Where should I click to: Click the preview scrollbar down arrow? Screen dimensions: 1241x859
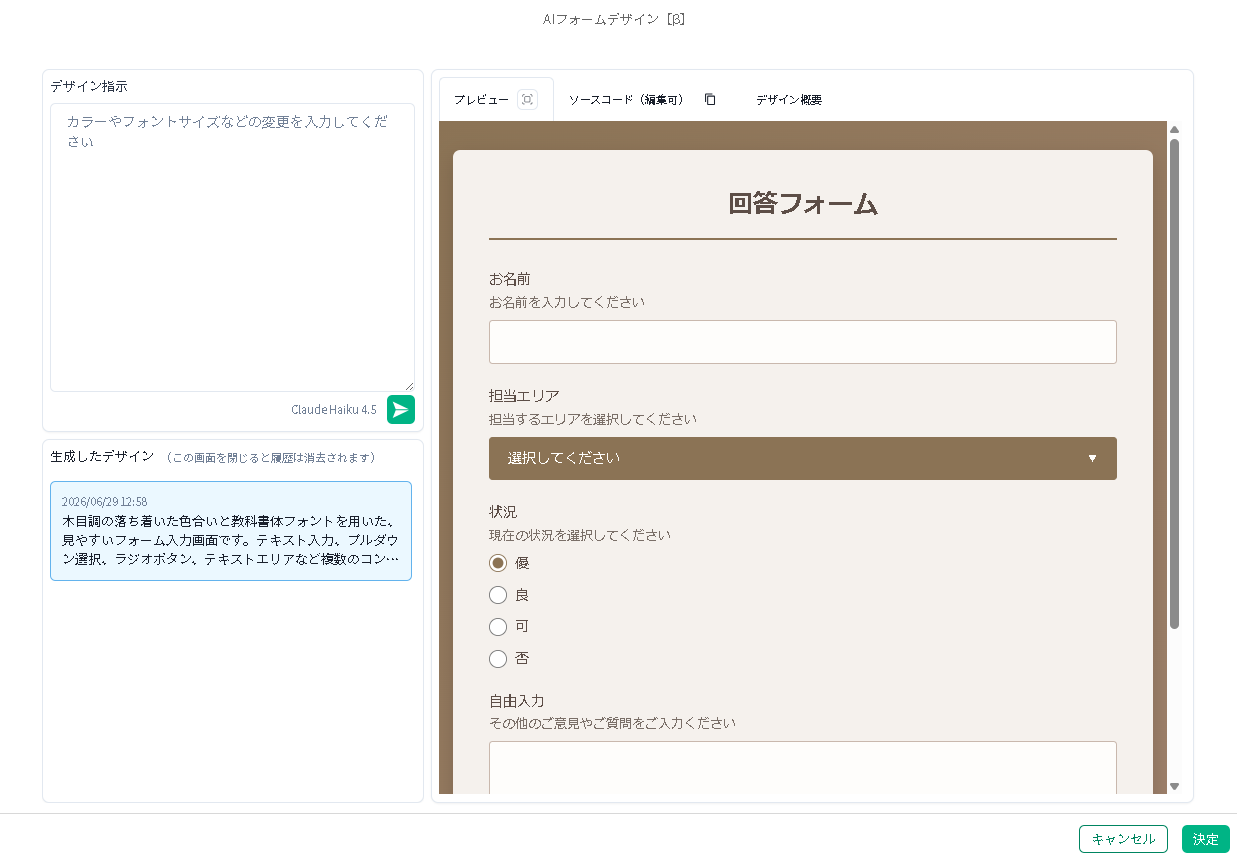1175,787
